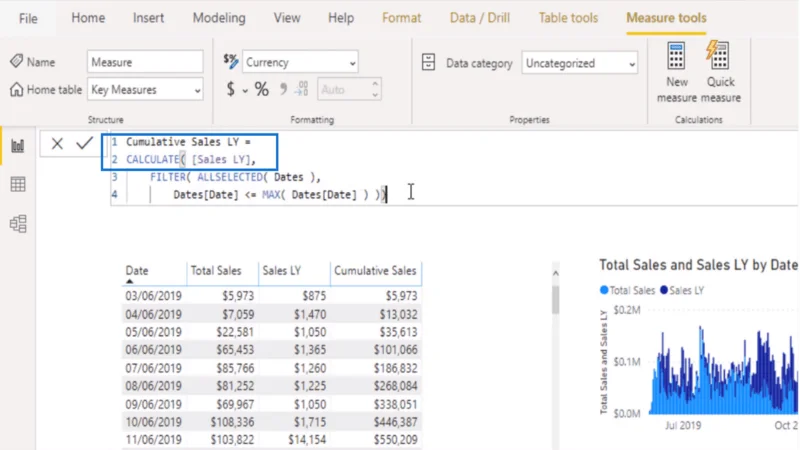Click the table scrollbar up arrow
This screenshot has height=450, width=800.
click(556, 273)
